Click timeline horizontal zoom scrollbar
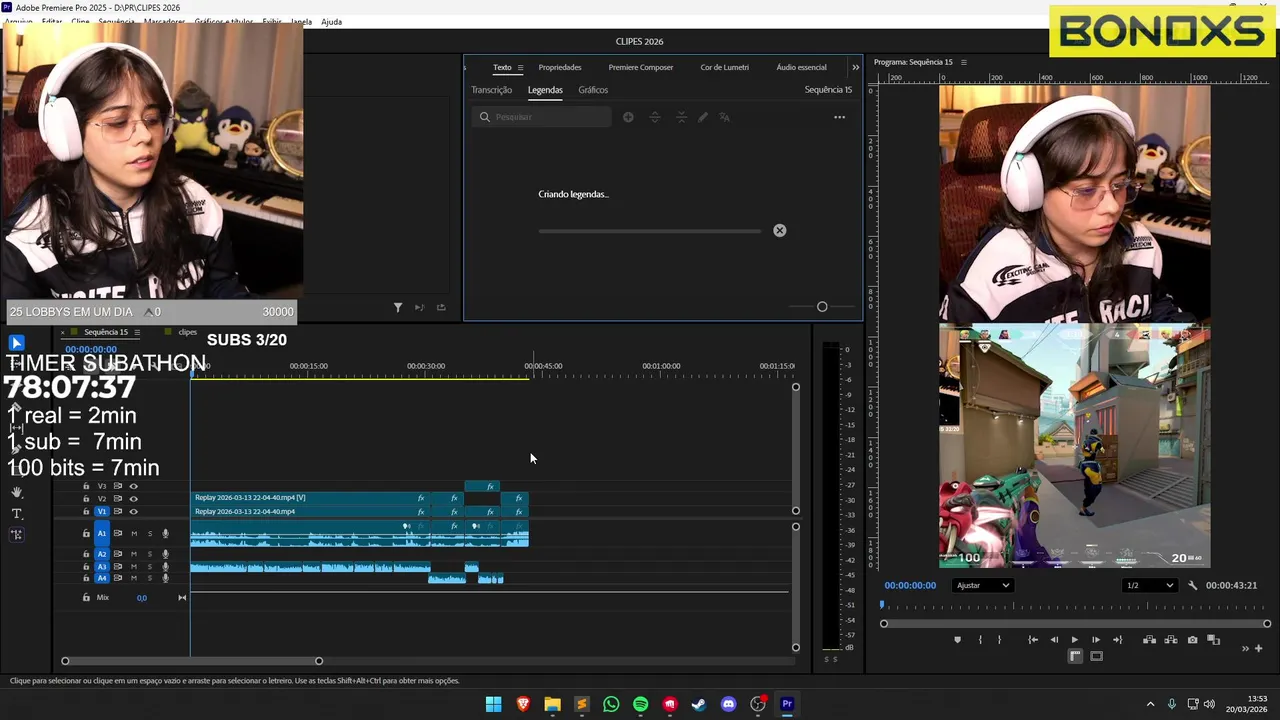1280x720 pixels. tap(192, 661)
